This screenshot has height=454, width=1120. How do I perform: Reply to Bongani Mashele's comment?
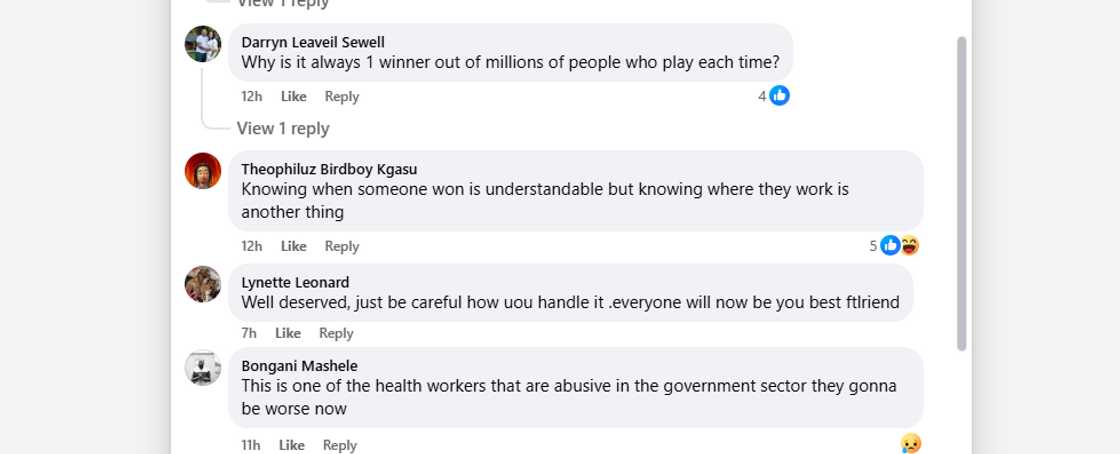340,445
